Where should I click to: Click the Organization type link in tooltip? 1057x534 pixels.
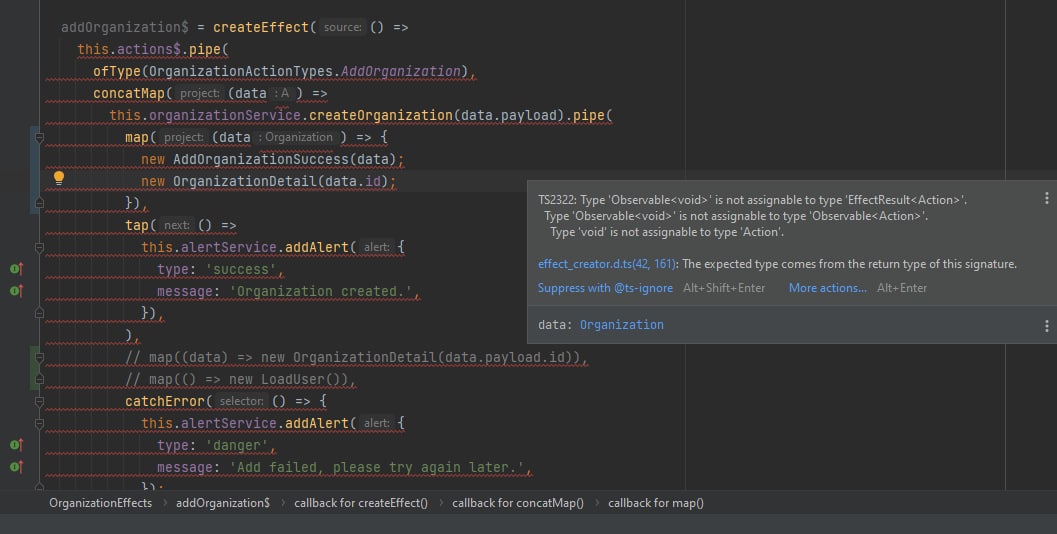point(622,325)
